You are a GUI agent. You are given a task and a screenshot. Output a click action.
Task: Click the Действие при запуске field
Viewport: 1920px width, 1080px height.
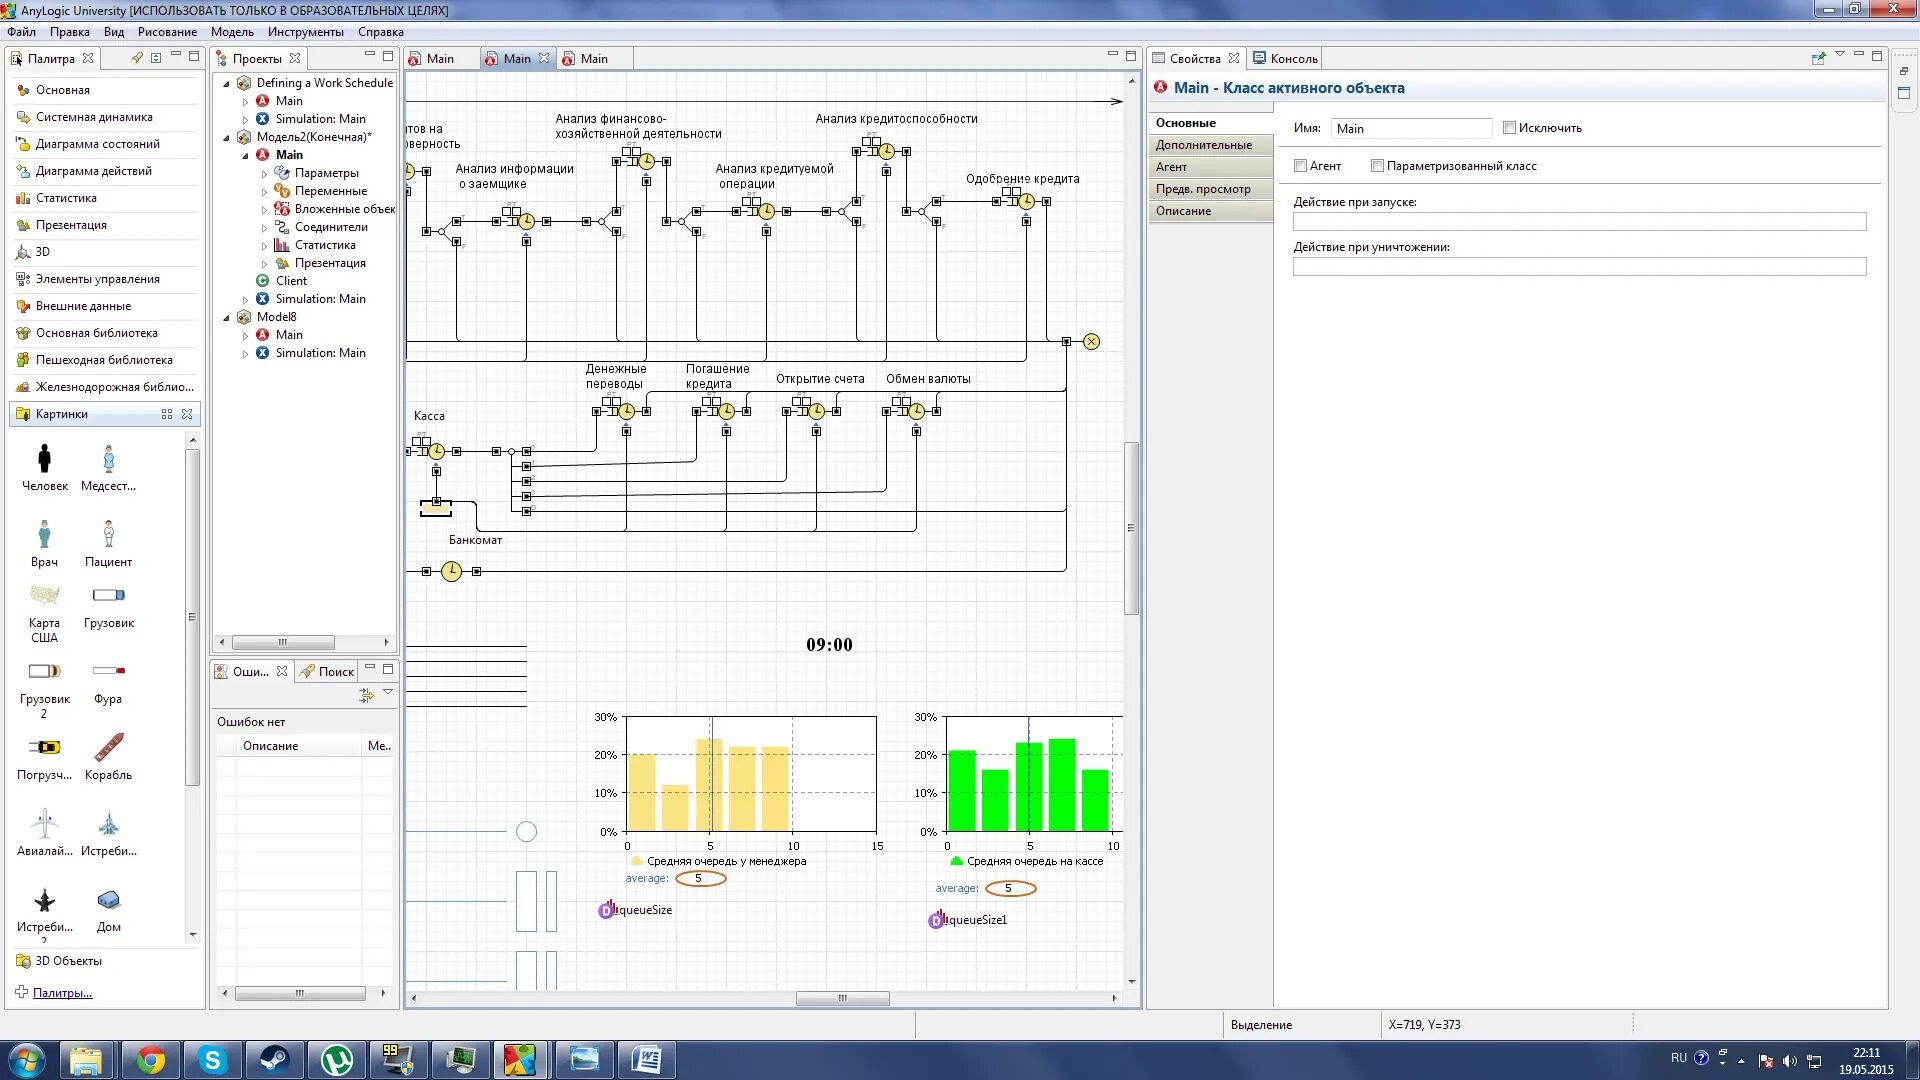pos(1578,222)
